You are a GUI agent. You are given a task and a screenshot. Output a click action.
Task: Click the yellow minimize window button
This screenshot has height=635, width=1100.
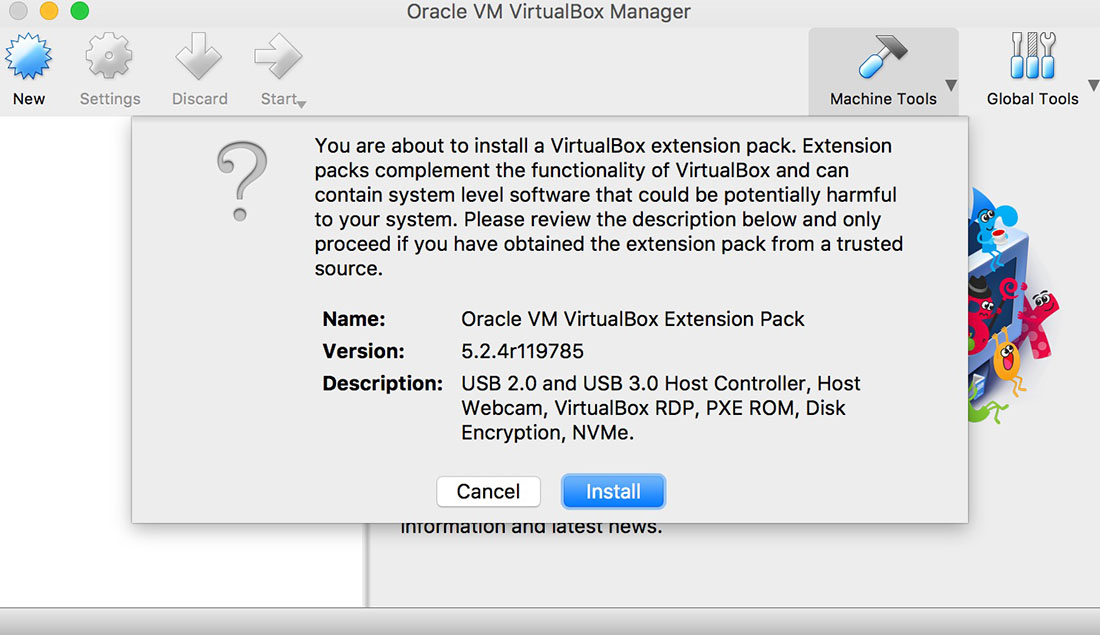click(x=49, y=11)
